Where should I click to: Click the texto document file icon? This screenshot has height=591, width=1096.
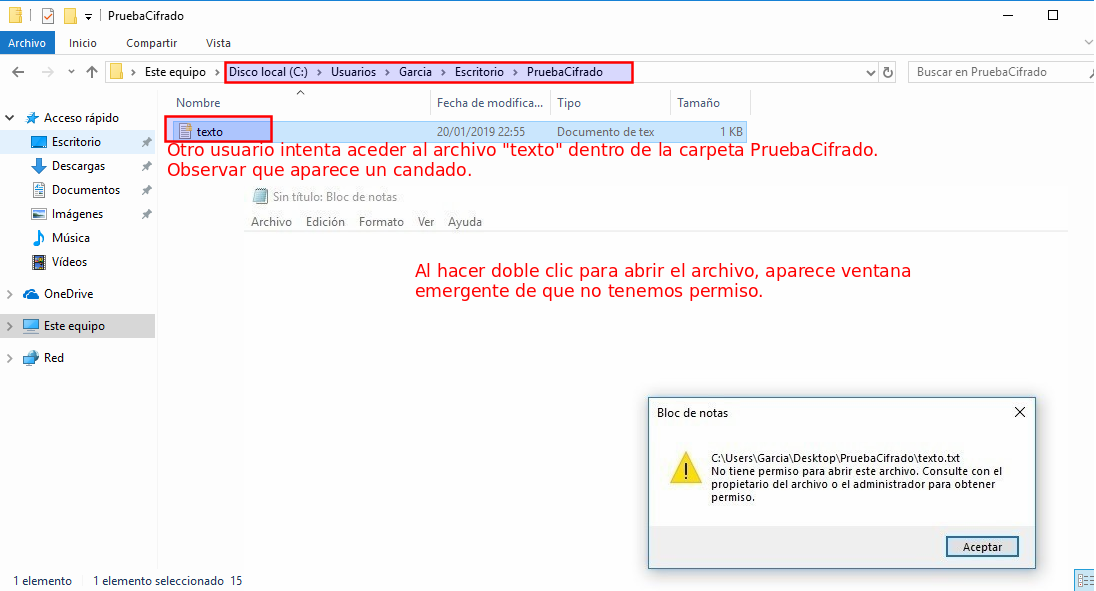[x=185, y=131]
